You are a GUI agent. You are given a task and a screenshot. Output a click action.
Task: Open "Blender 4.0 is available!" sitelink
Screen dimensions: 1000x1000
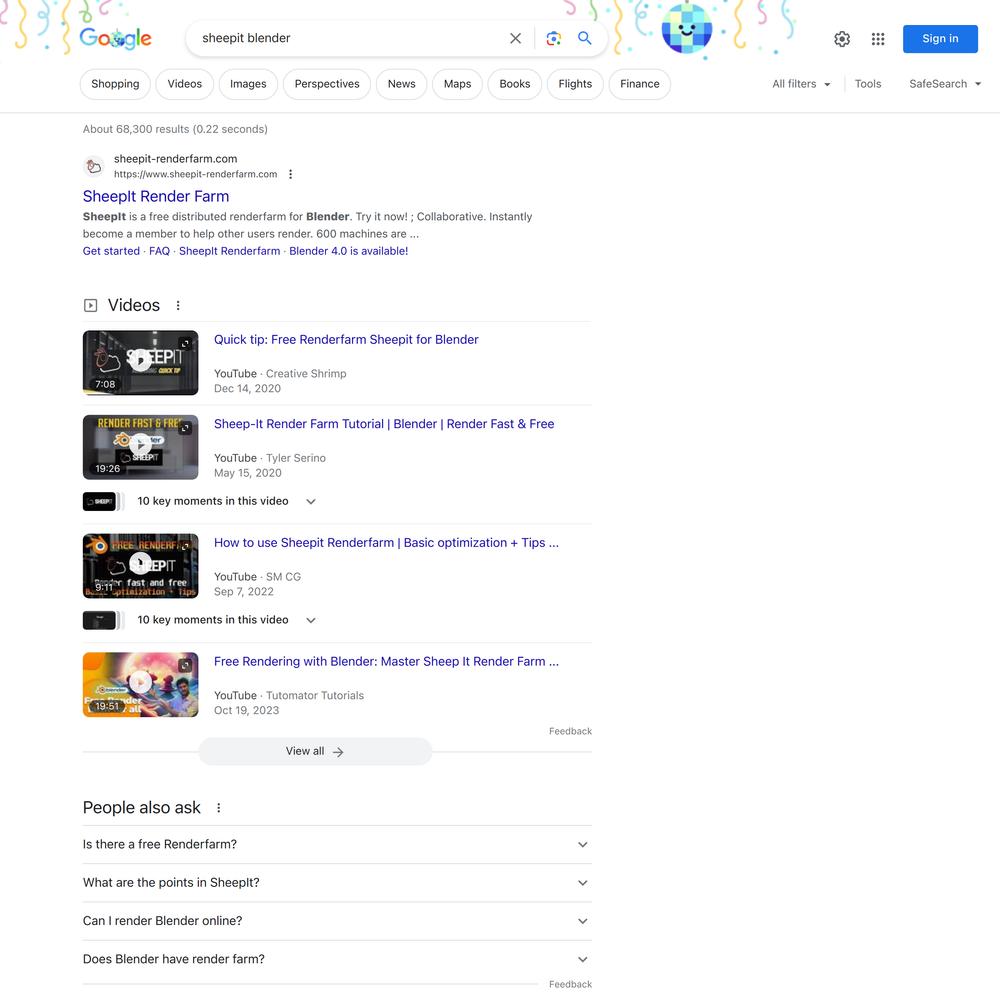[x=349, y=251]
